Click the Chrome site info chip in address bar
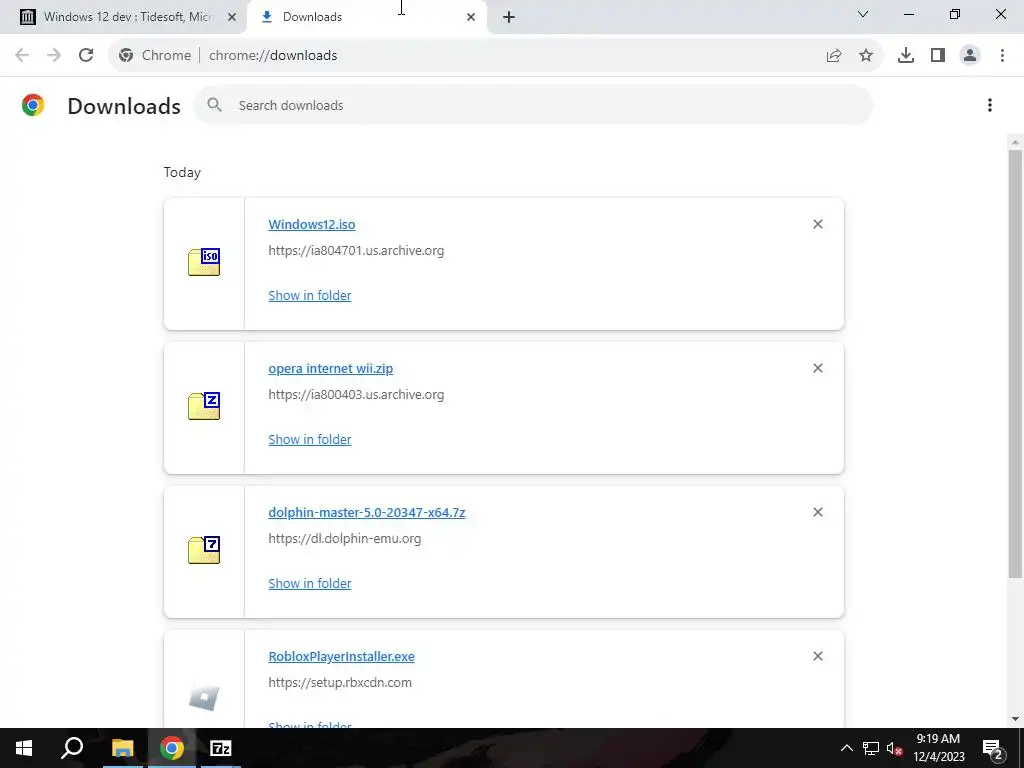 click(x=155, y=56)
